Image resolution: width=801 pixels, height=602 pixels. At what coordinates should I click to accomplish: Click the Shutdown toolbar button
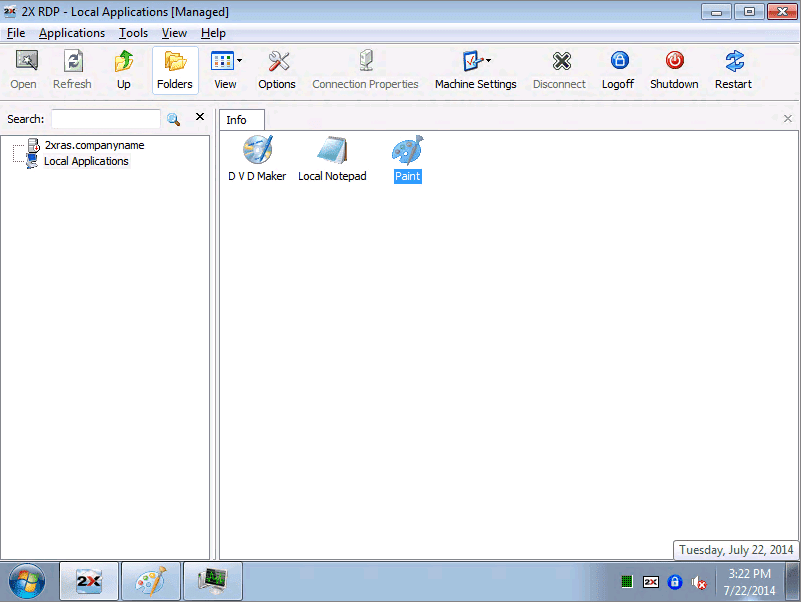pos(674,70)
